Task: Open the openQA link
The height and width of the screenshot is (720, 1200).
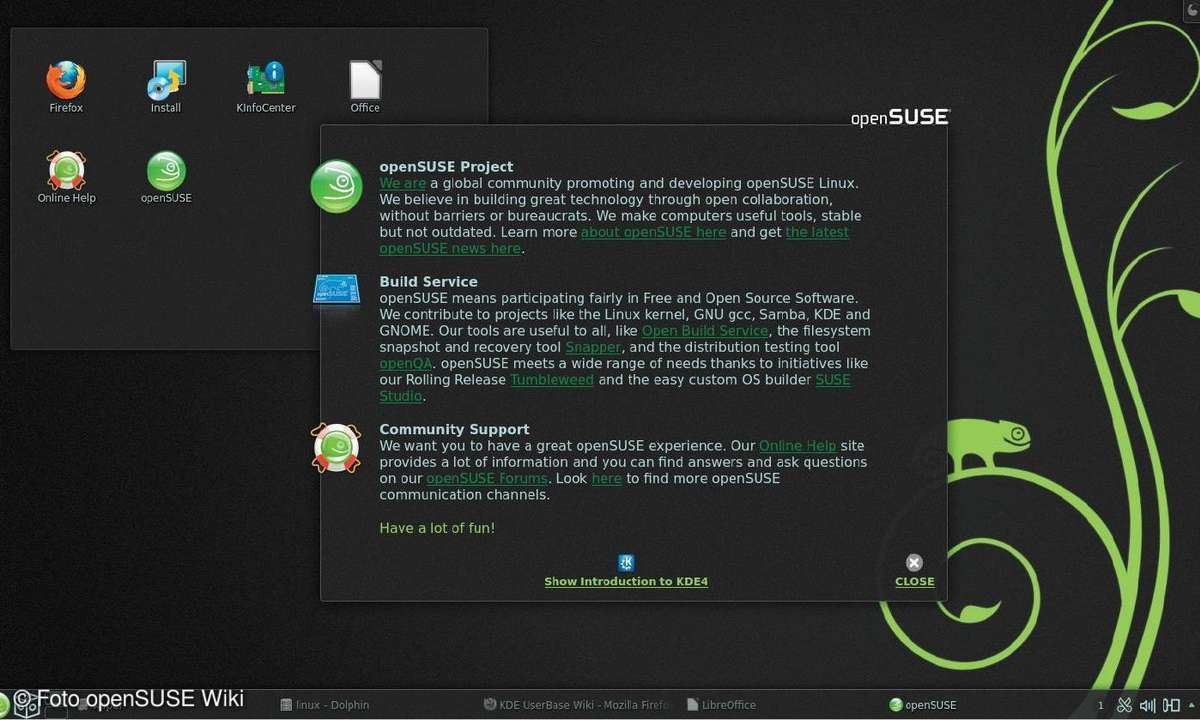Action: point(406,363)
